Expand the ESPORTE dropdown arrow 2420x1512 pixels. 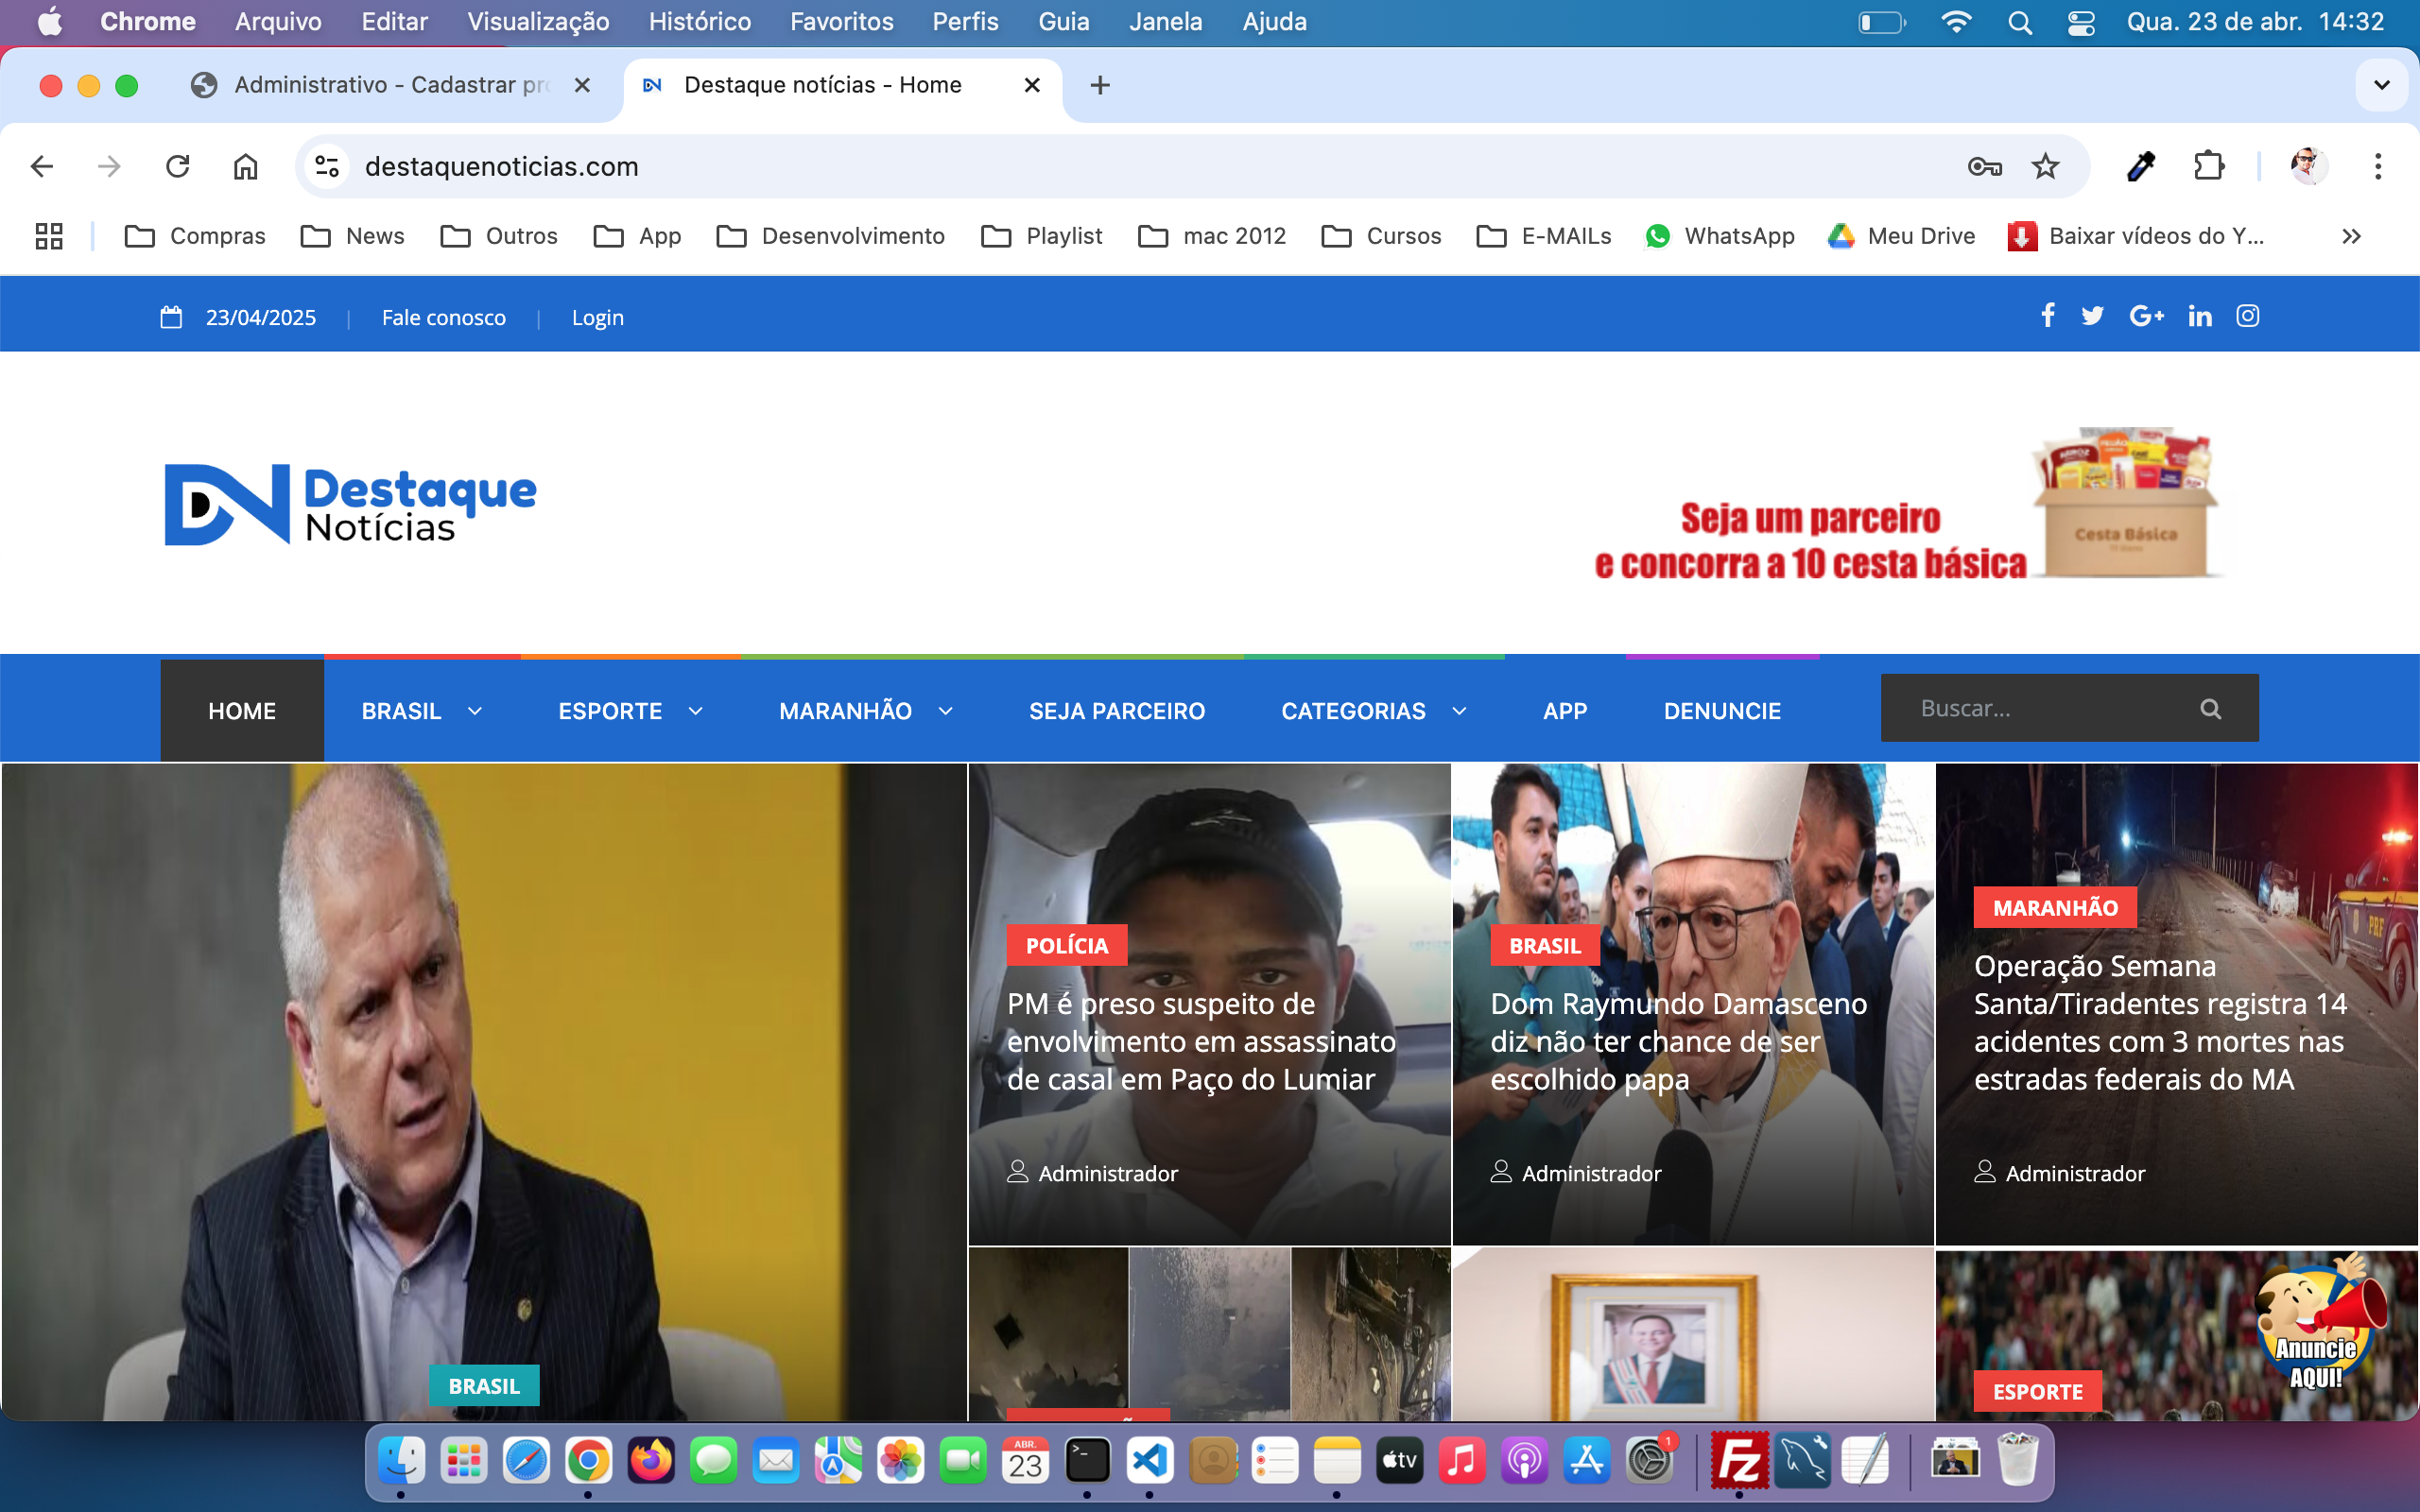[x=696, y=711]
